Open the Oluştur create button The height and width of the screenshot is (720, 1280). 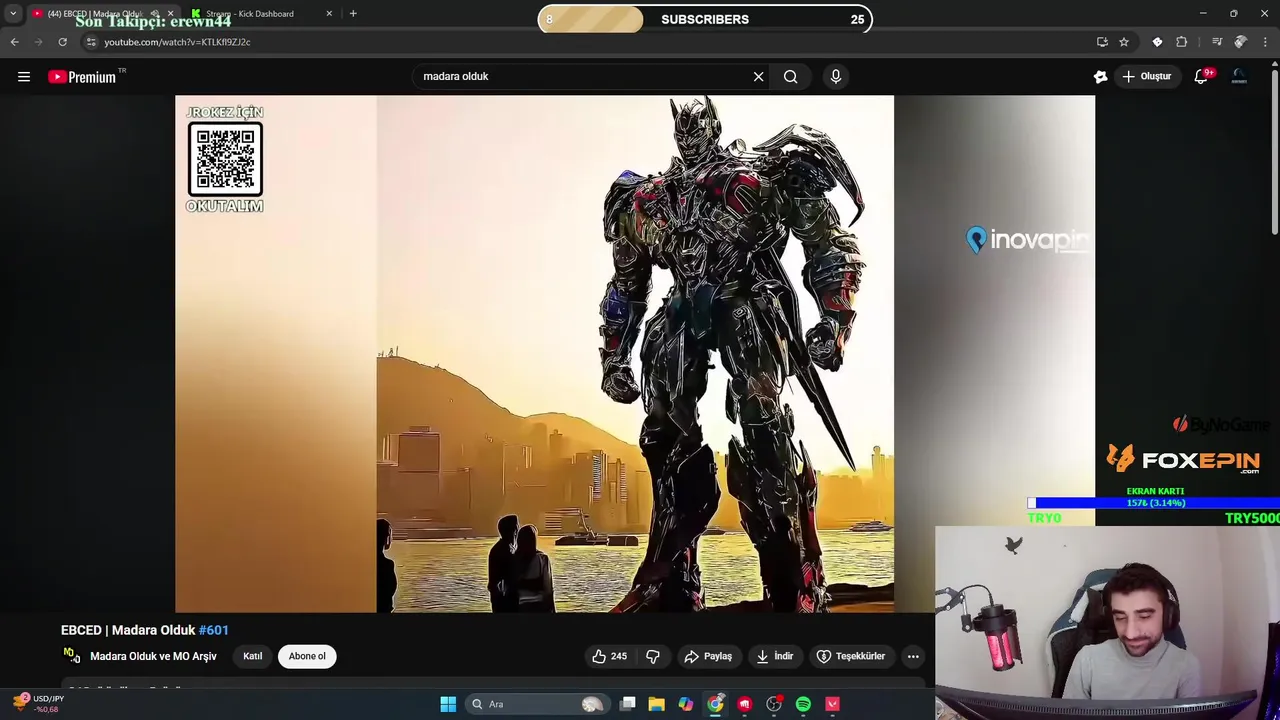tap(1146, 77)
